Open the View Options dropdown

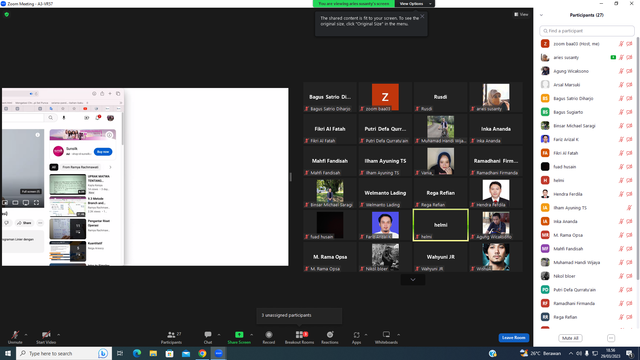click(x=415, y=4)
